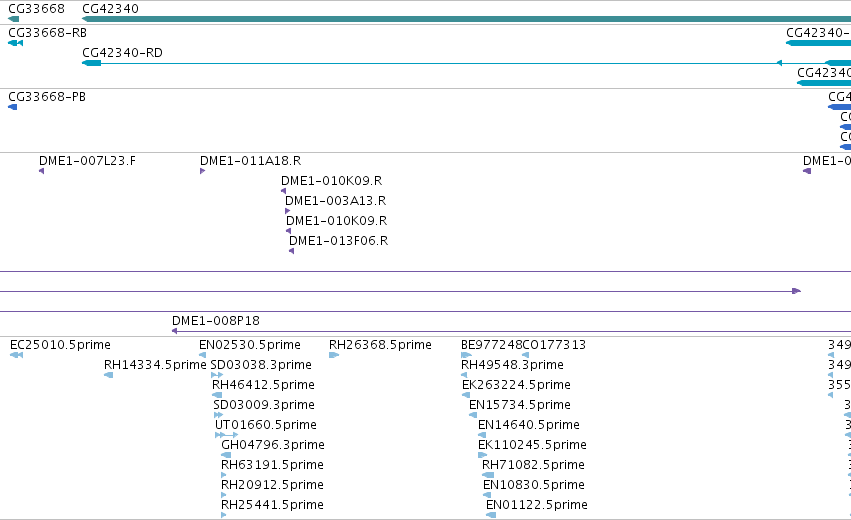
Task: Click protein CG33668-PB label
Action: click(x=47, y=97)
